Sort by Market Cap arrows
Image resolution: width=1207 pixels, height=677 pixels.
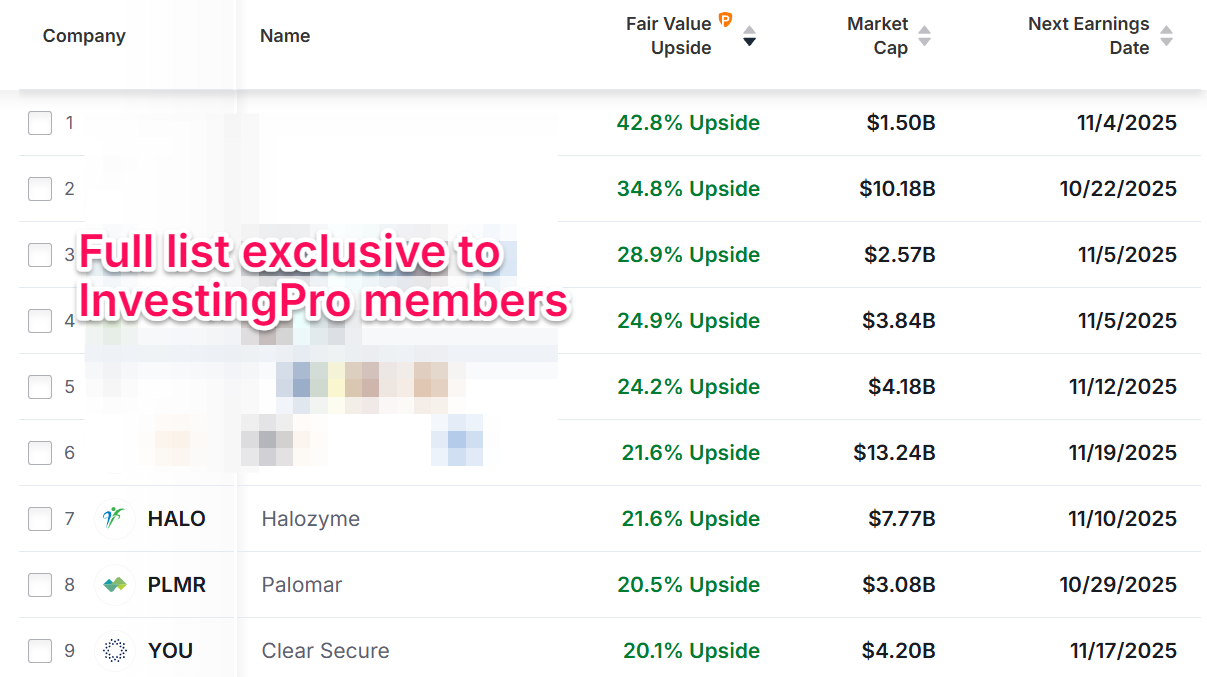click(x=924, y=36)
